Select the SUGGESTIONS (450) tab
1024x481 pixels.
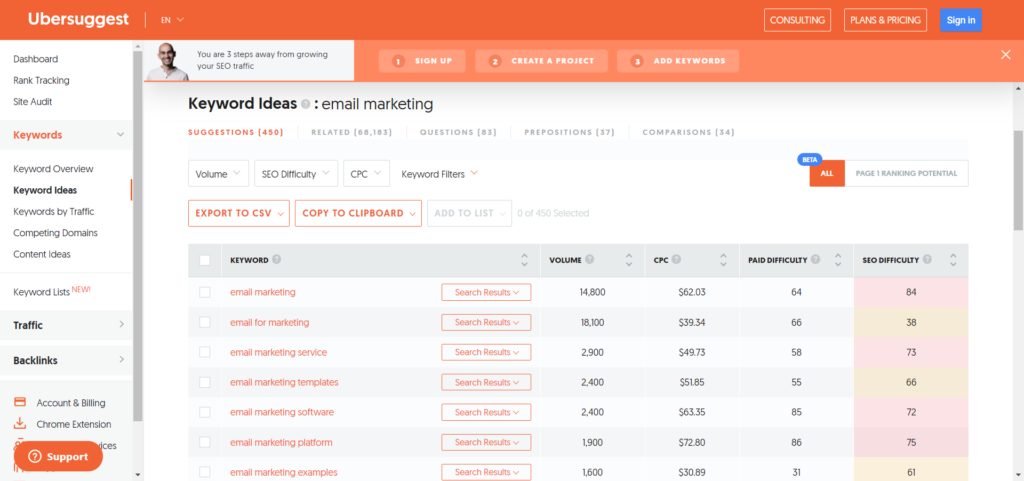236,132
